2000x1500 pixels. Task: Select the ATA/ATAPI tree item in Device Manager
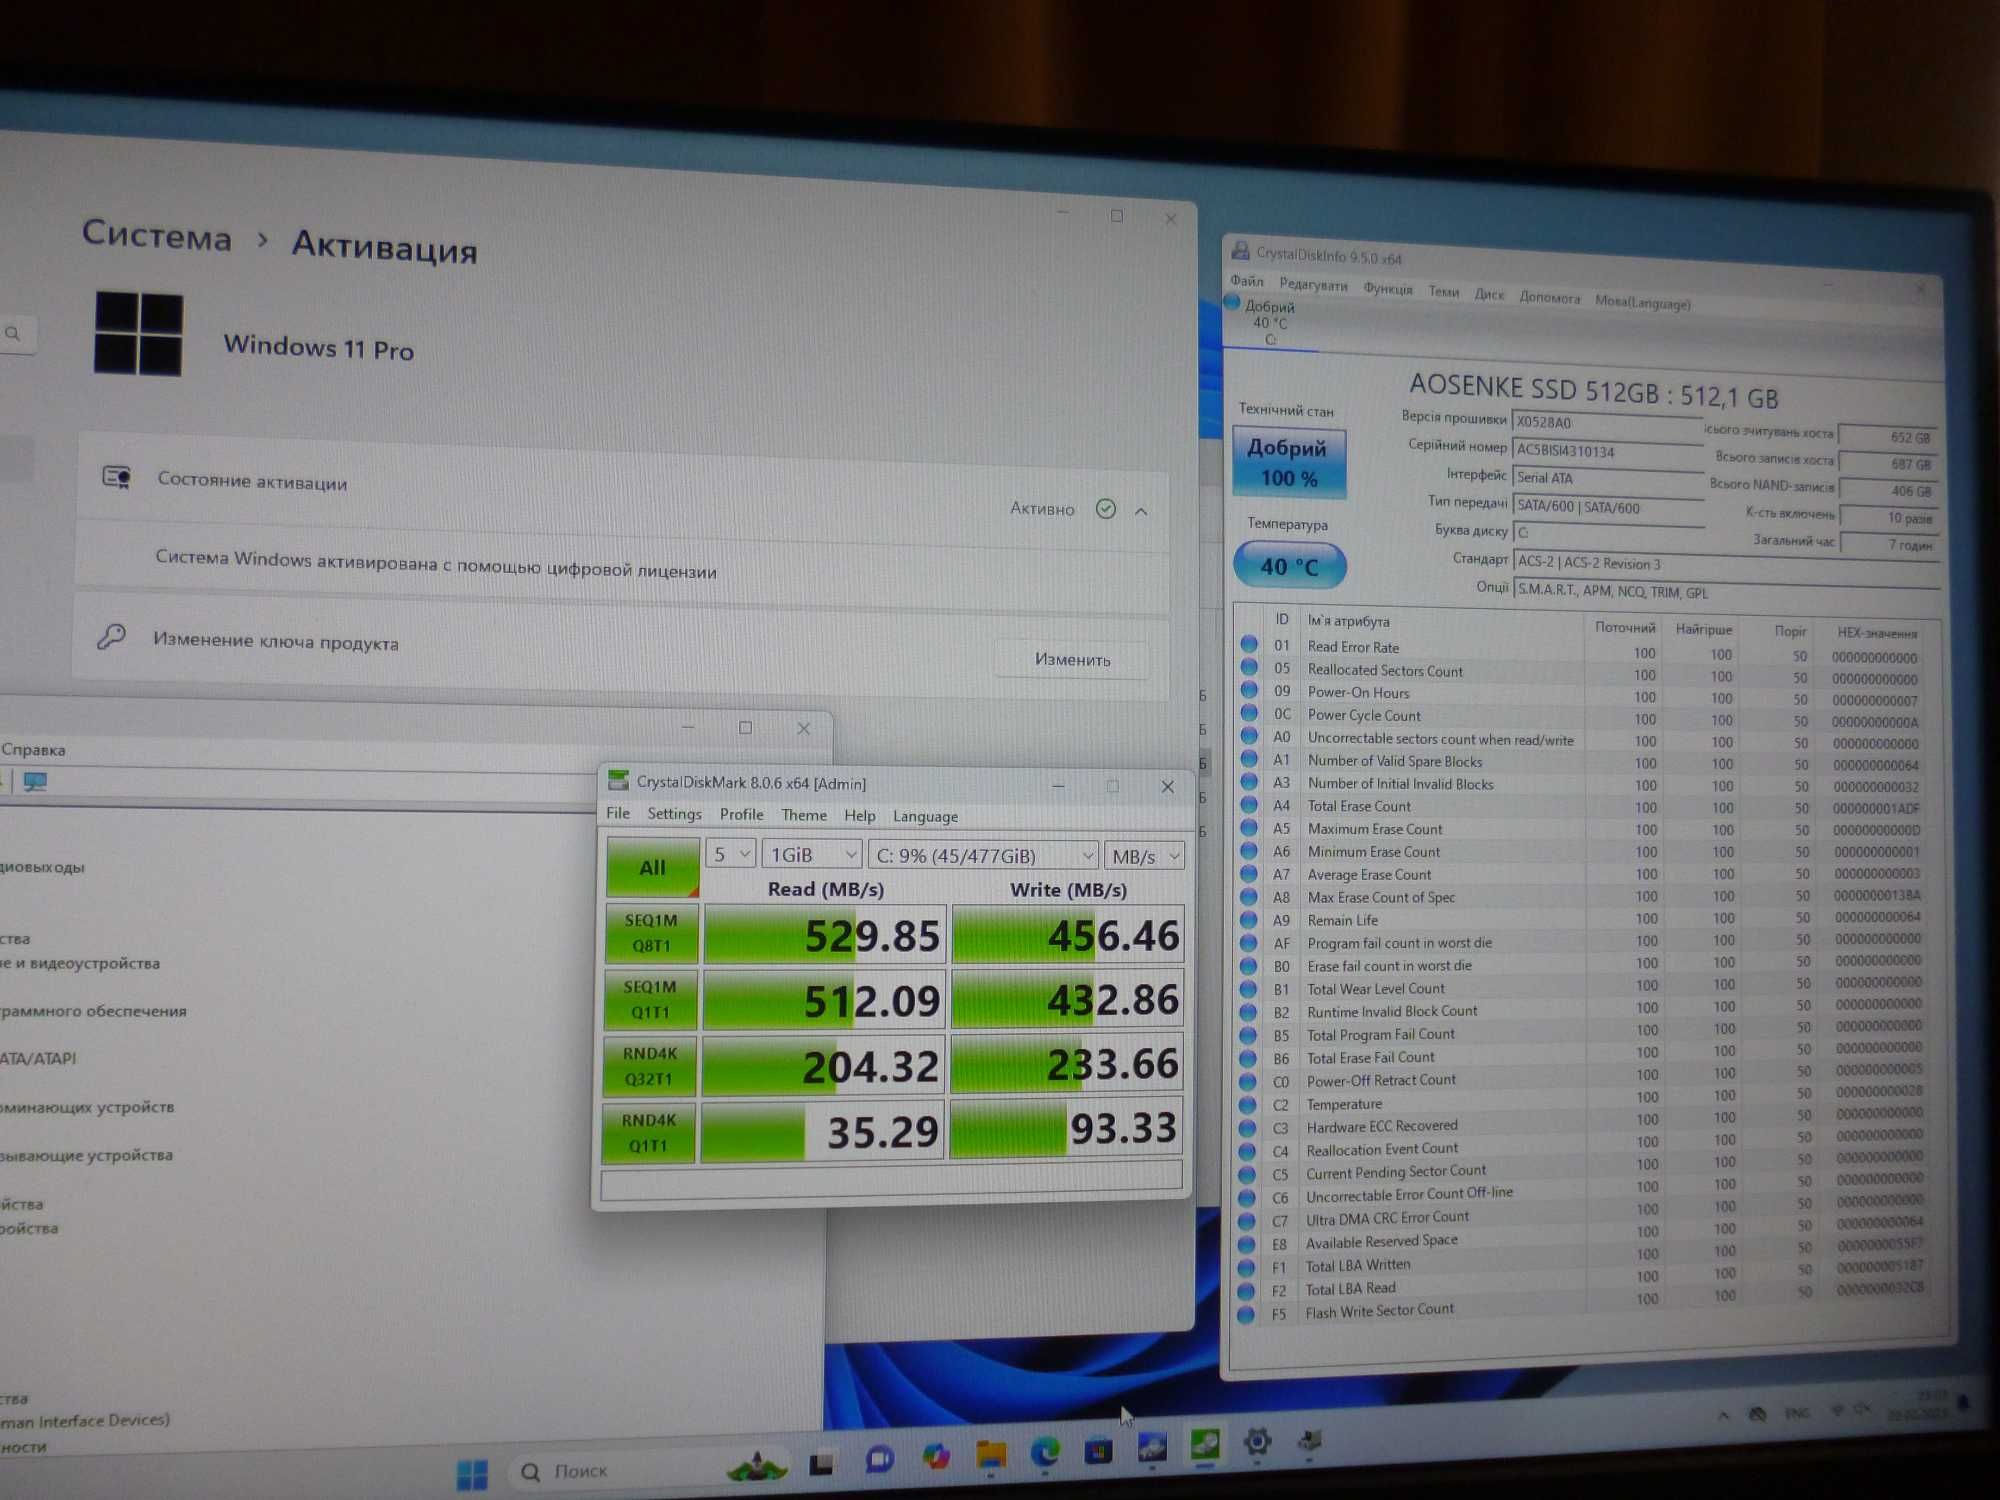click(38, 1058)
